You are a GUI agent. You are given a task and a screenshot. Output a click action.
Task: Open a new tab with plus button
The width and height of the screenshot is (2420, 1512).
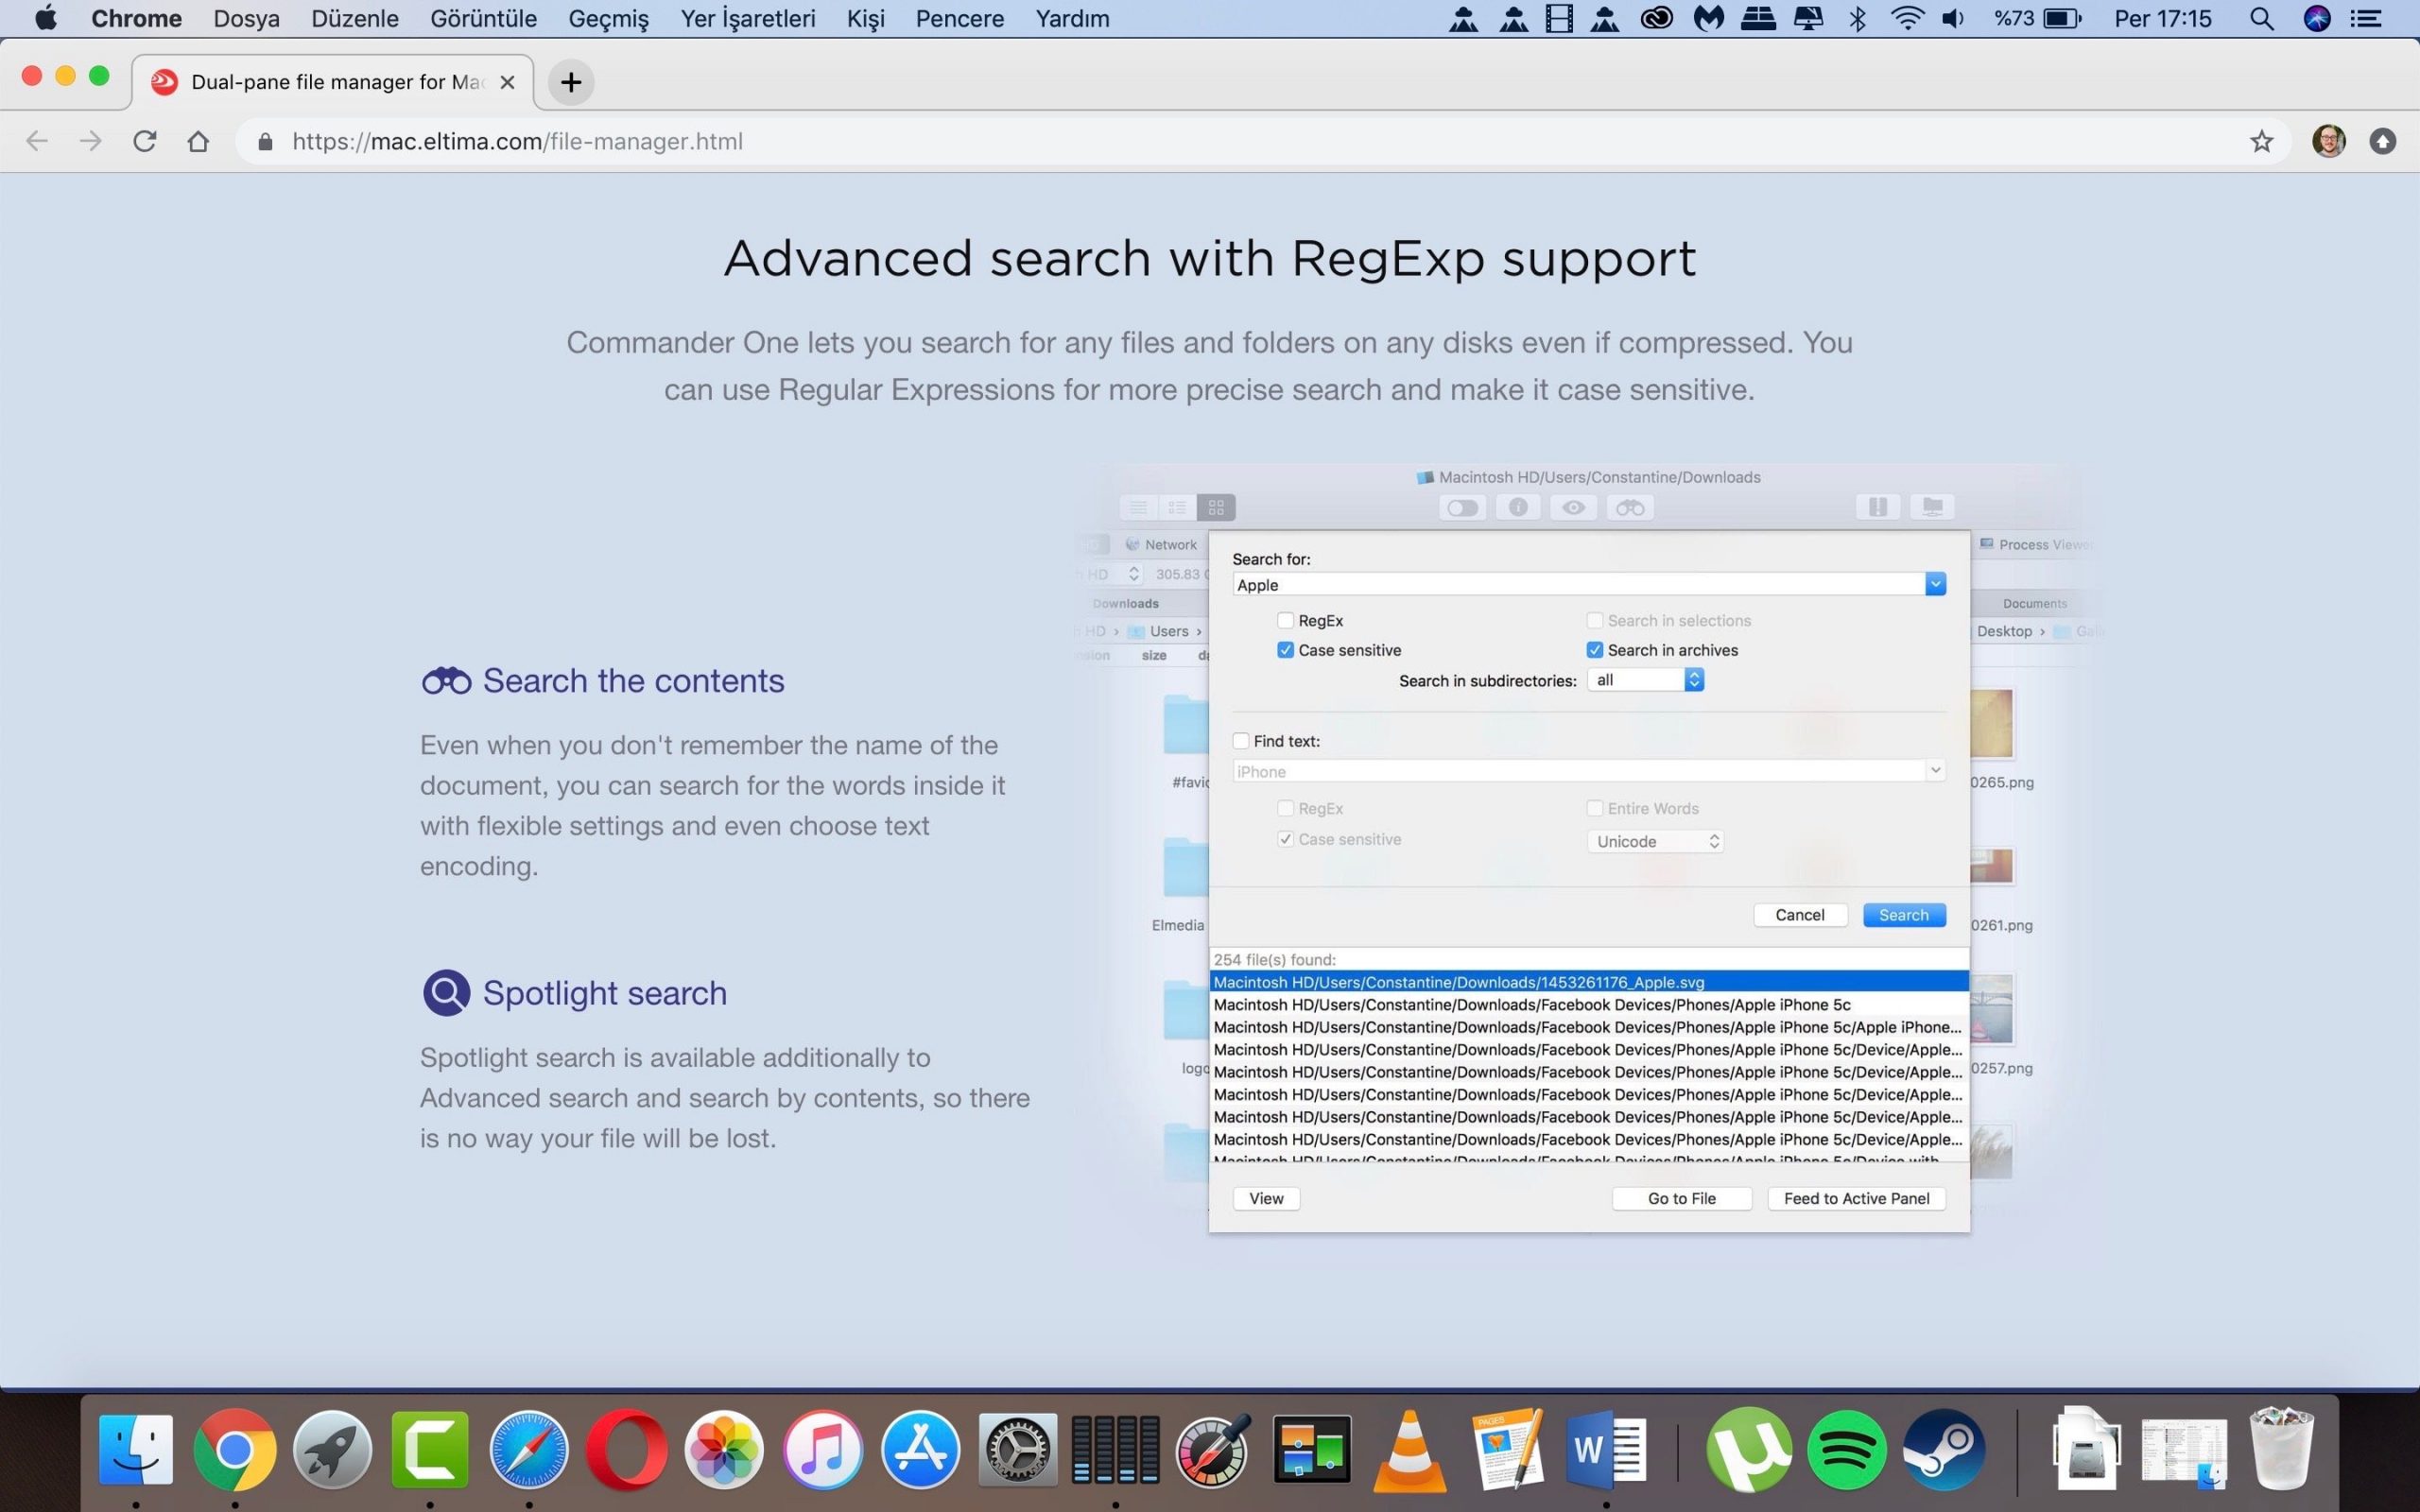coord(571,82)
